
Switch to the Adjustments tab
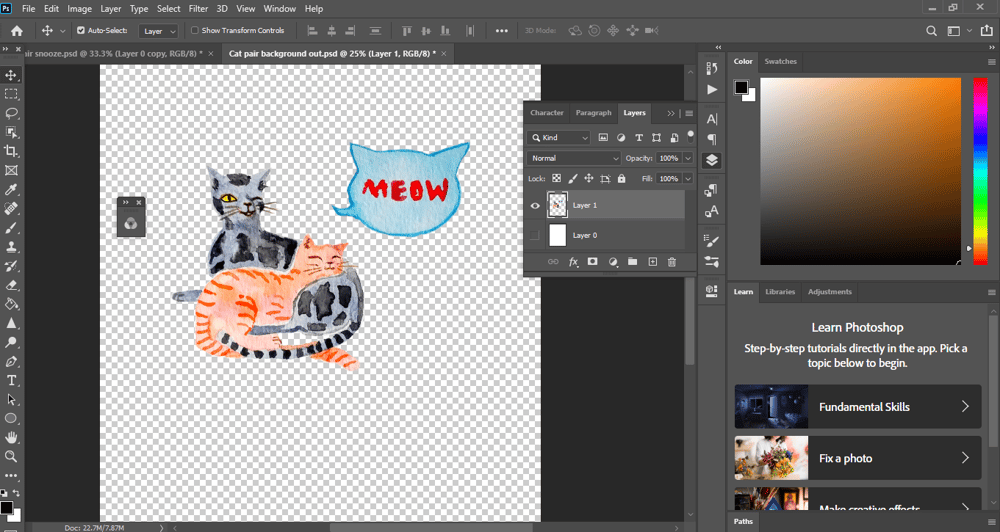[830, 292]
